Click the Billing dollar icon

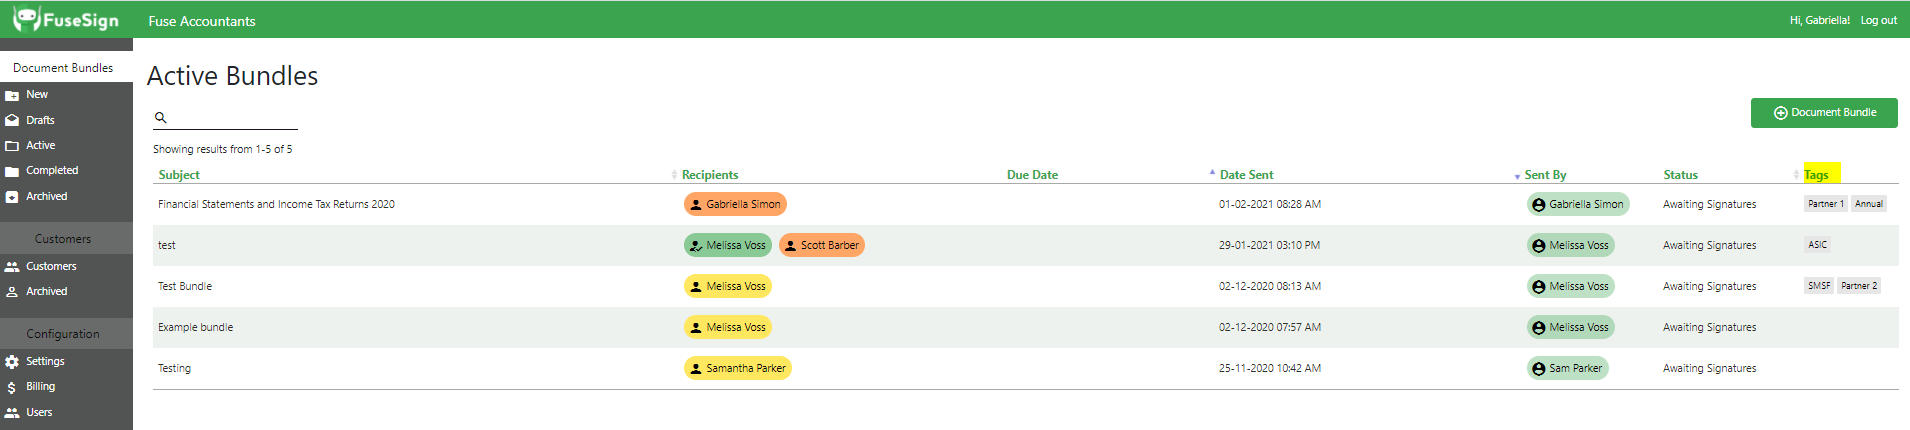pyautogui.click(x=12, y=387)
